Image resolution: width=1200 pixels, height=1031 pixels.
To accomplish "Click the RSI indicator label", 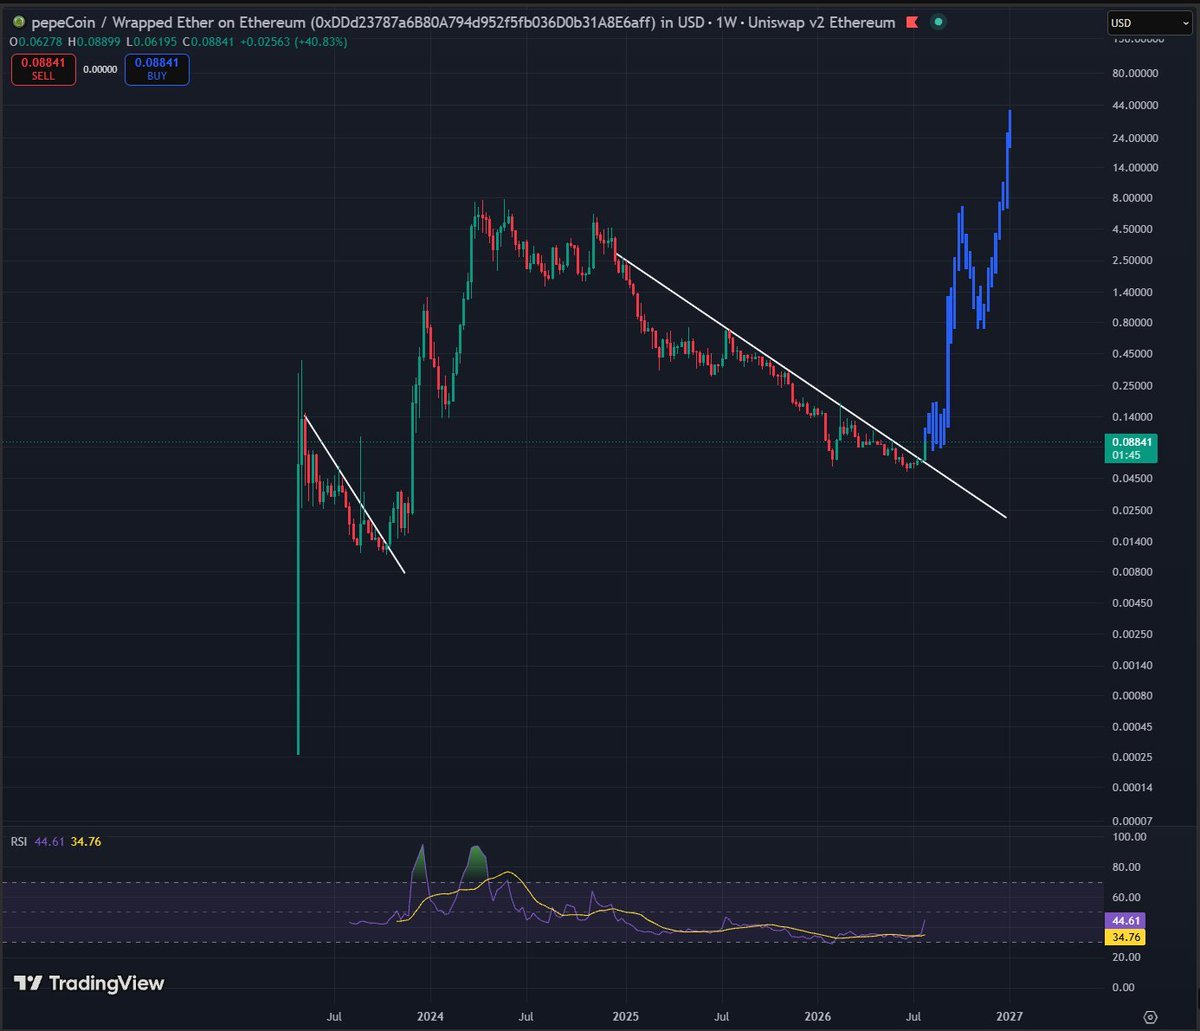I will 19,842.
